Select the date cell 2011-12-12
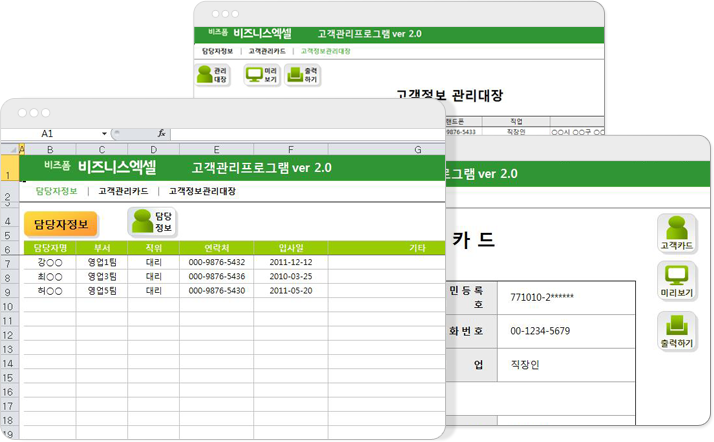 pos(291,263)
